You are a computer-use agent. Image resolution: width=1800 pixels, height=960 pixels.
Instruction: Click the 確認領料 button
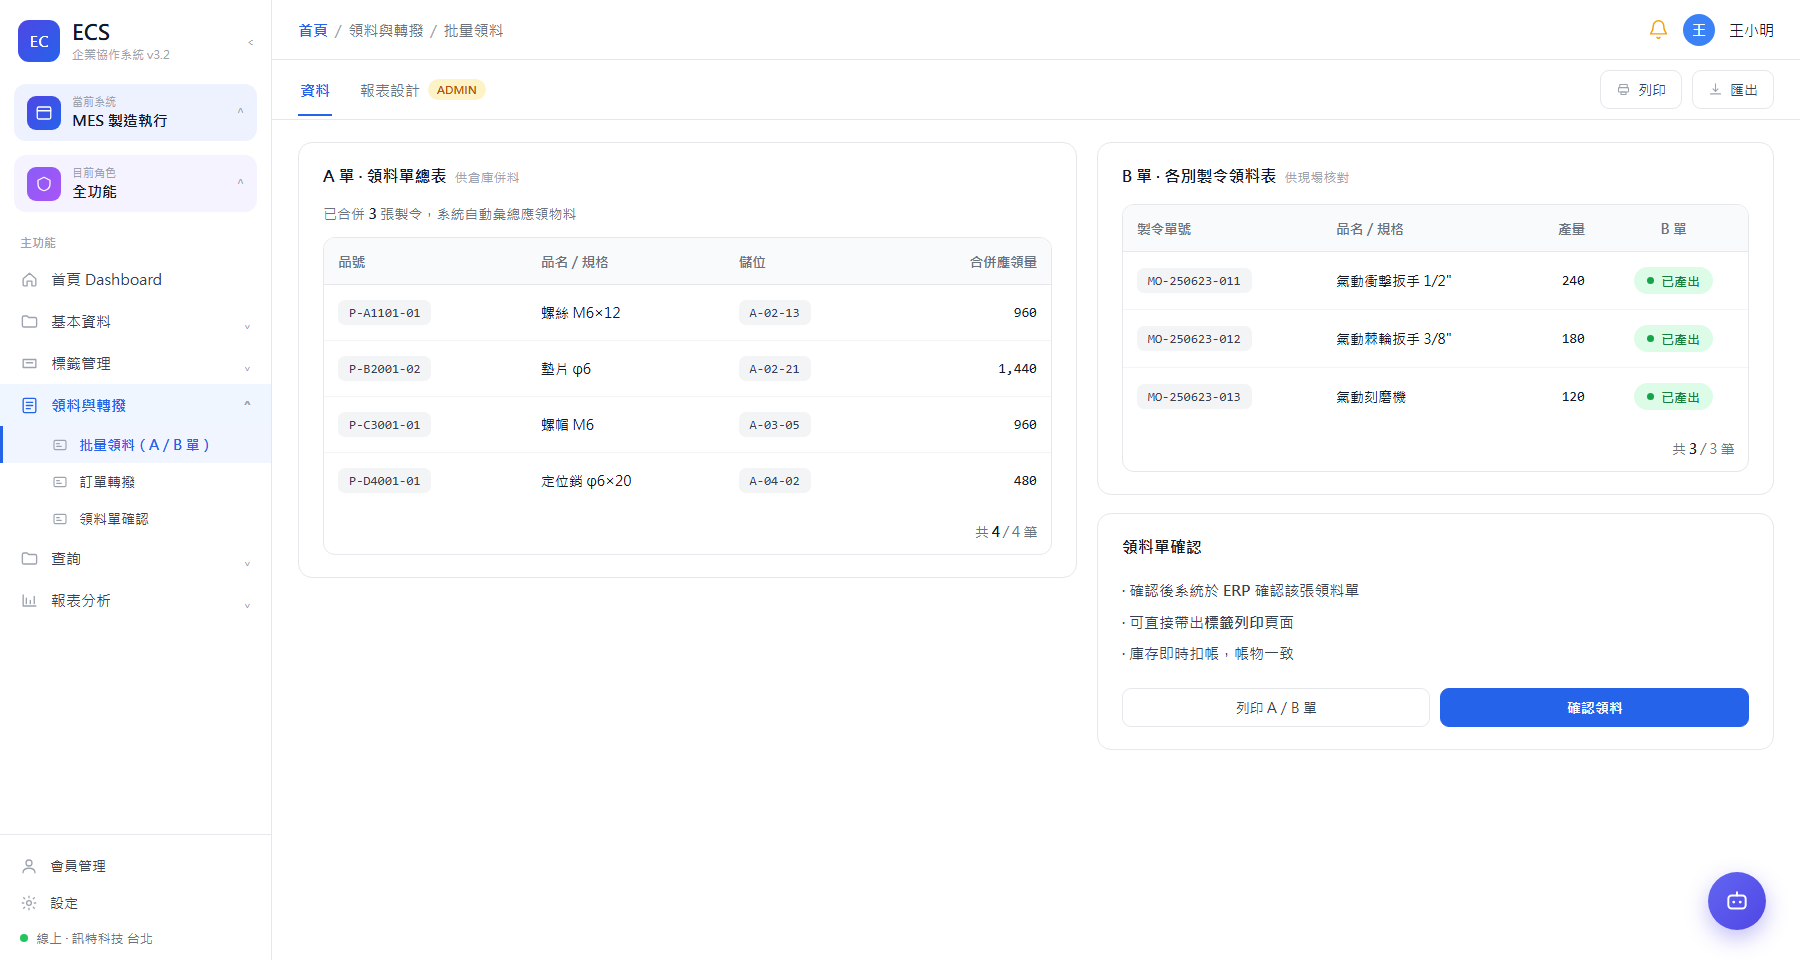[x=1594, y=708]
